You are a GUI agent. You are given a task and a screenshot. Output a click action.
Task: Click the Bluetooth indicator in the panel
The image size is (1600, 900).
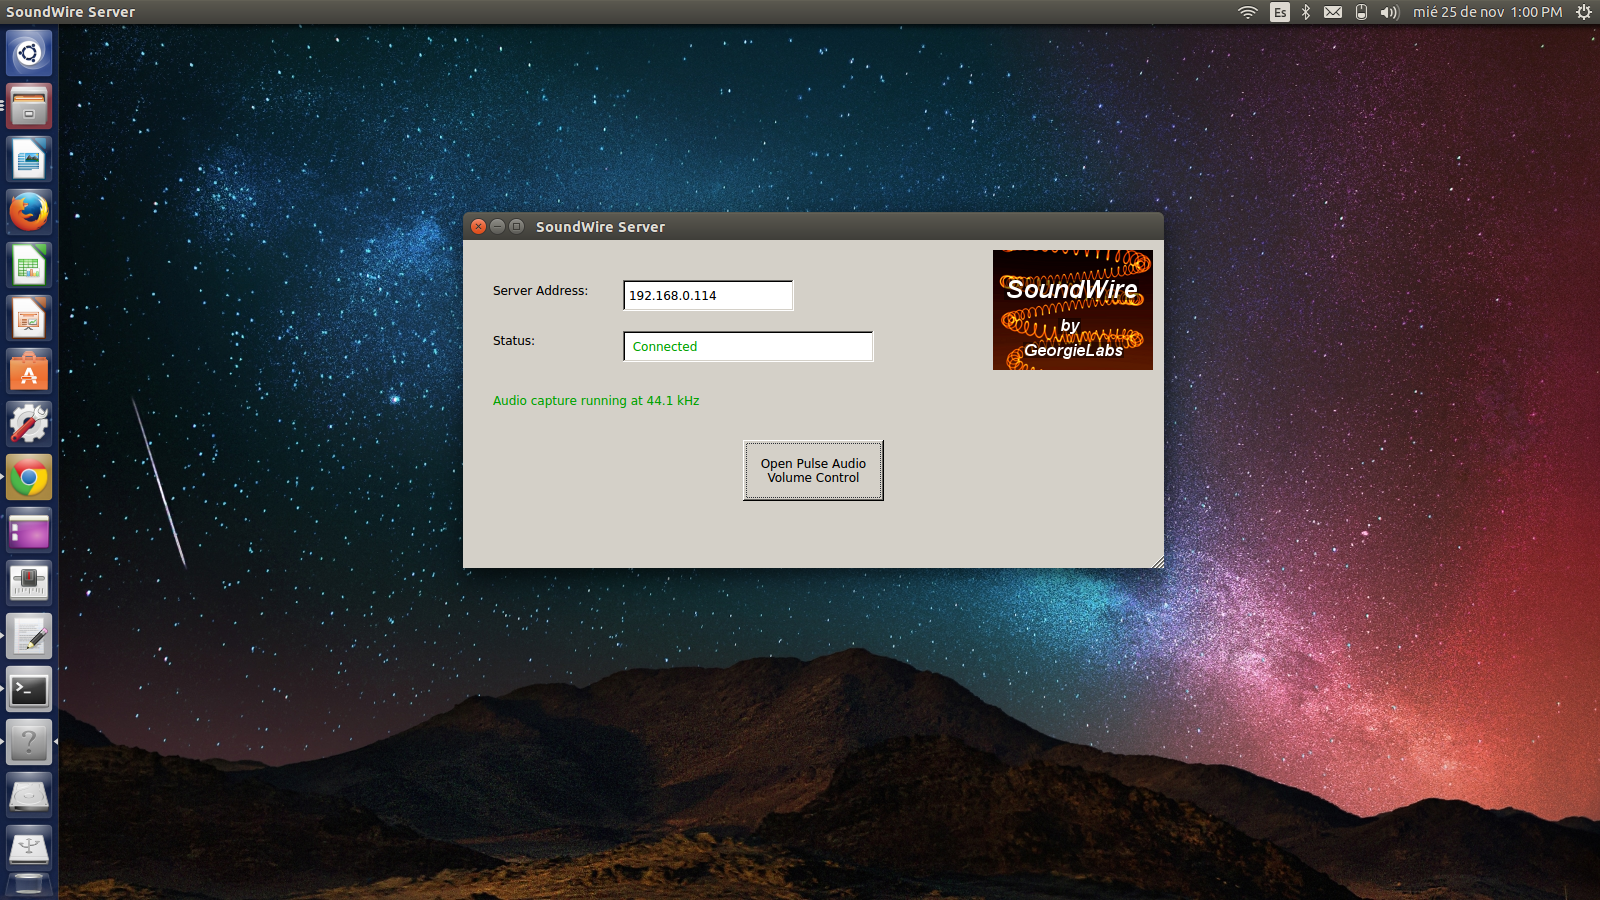click(x=1305, y=12)
